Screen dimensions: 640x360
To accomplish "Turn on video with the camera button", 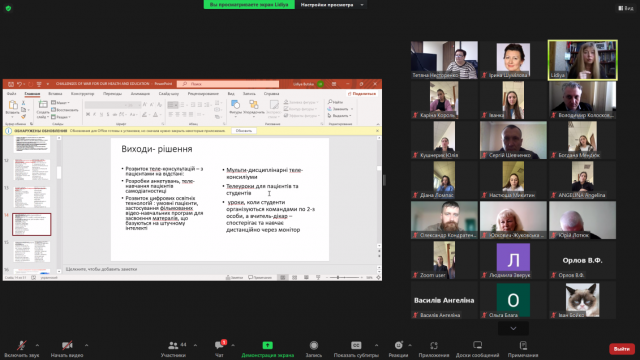I will pos(67,345).
